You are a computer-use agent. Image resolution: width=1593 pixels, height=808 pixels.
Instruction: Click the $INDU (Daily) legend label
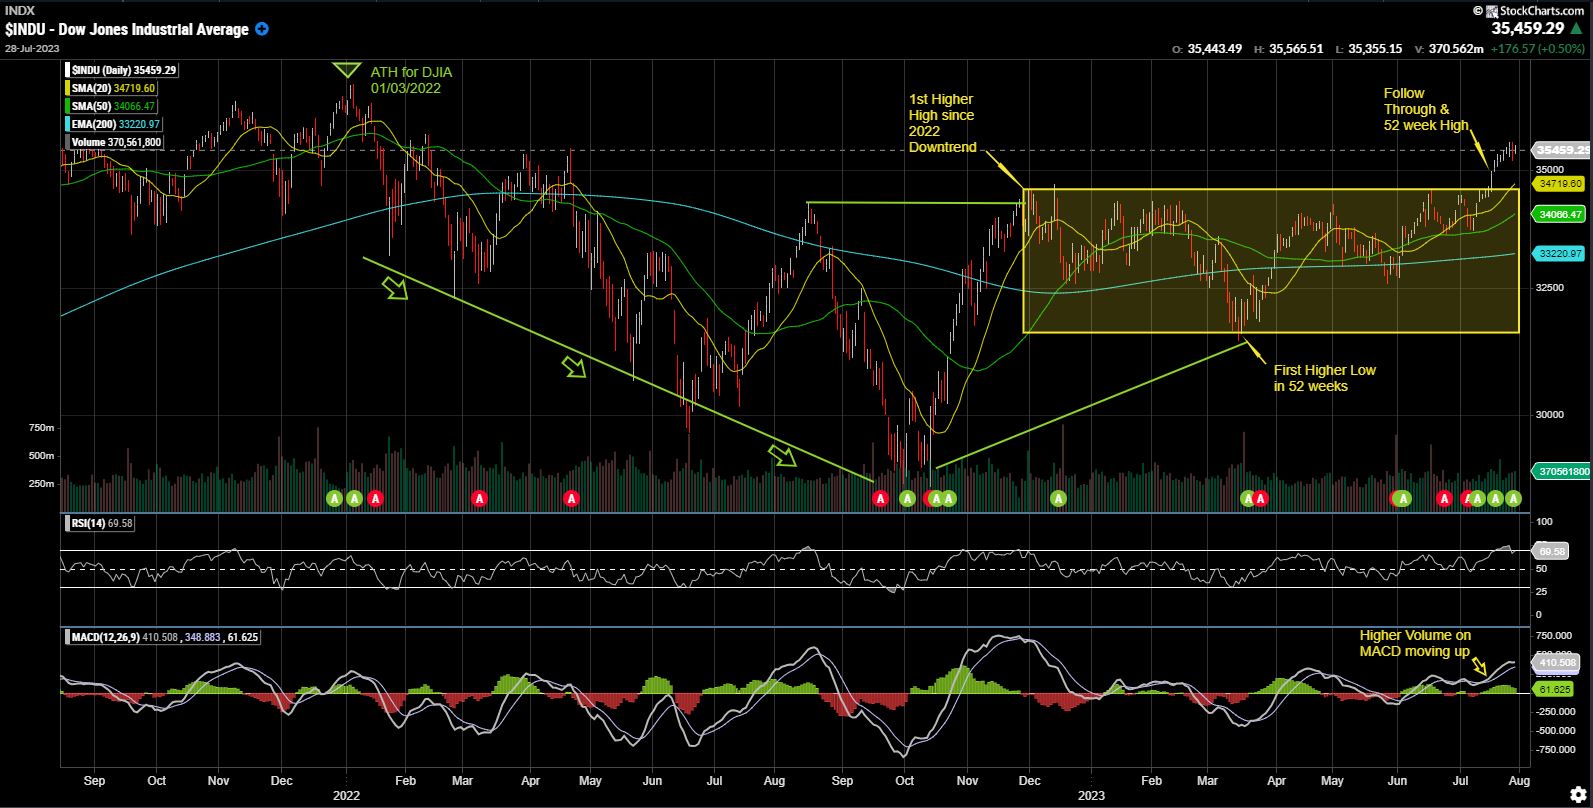[x=123, y=70]
